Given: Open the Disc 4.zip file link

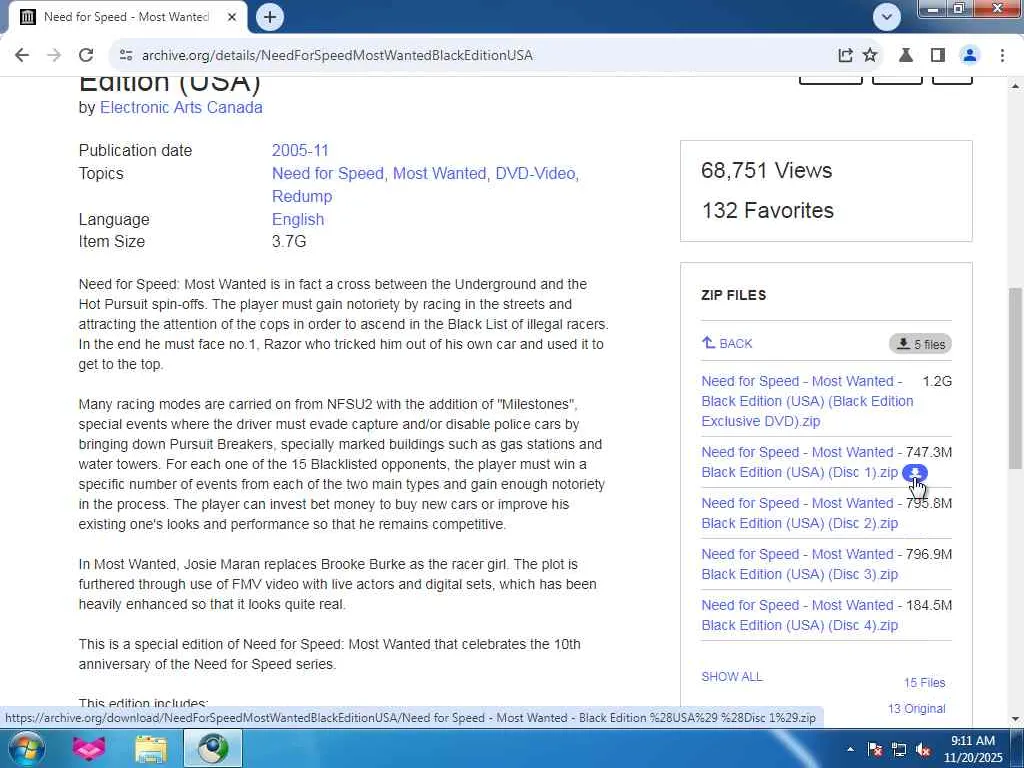Looking at the screenshot, I should (x=800, y=615).
